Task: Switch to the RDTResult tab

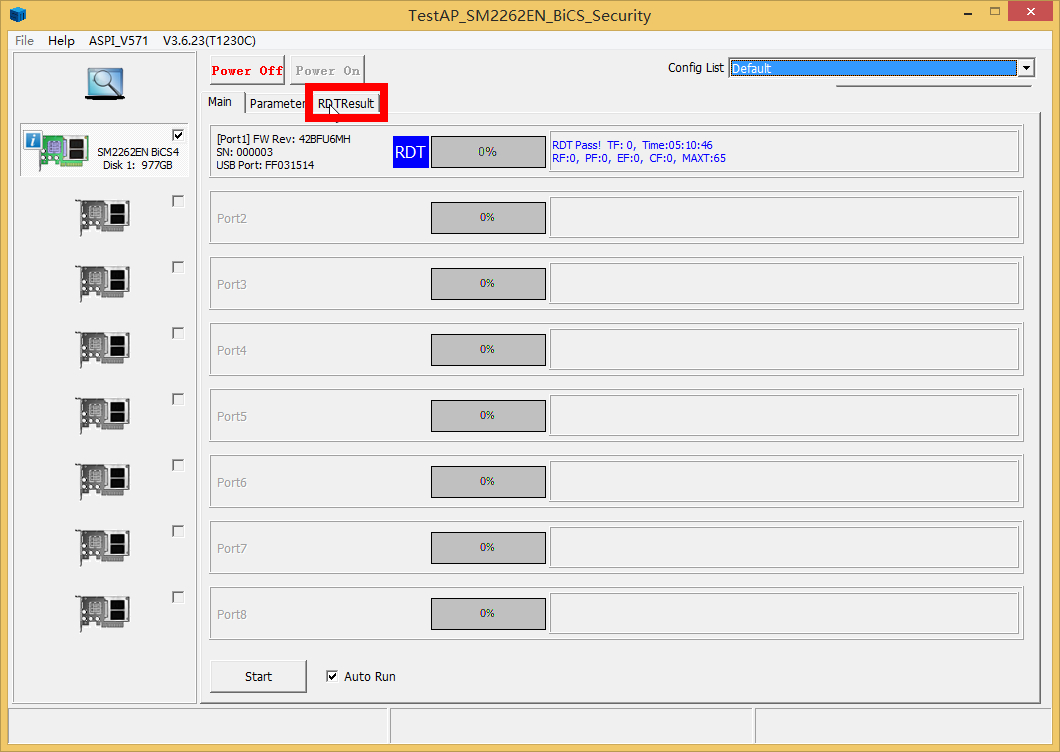Action: click(346, 104)
